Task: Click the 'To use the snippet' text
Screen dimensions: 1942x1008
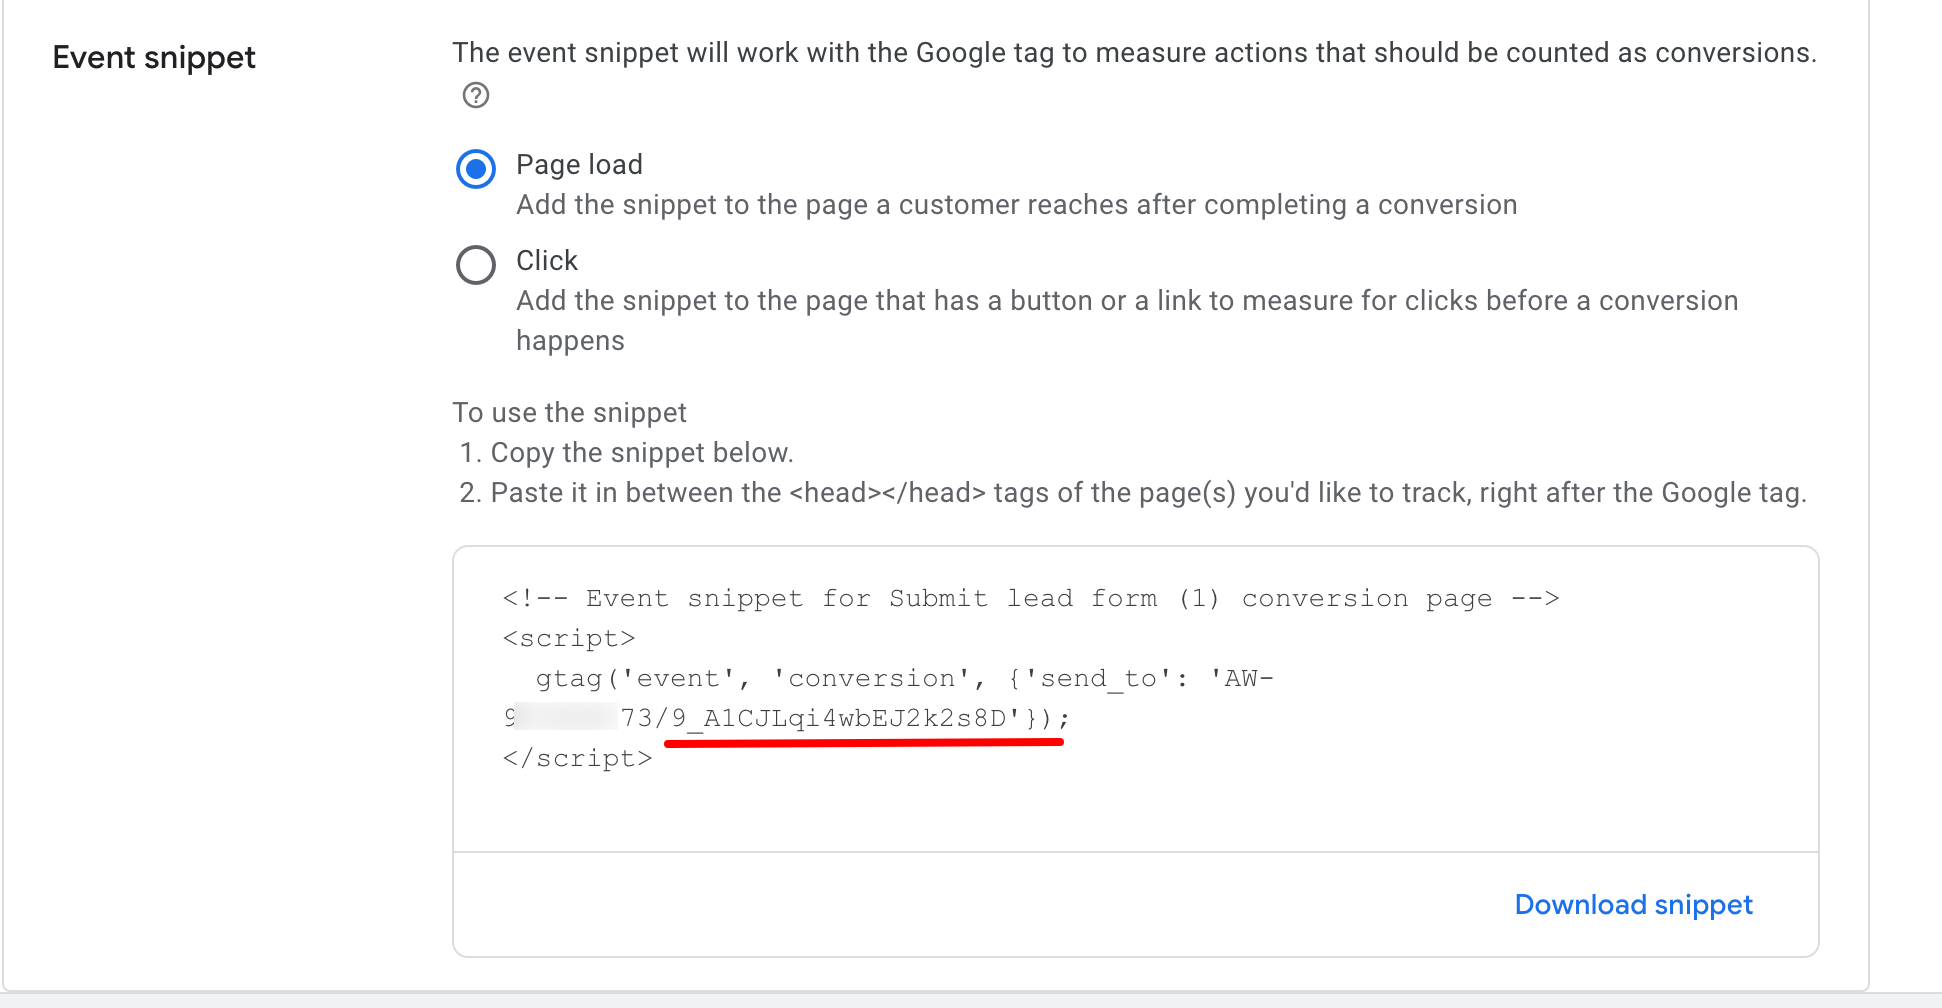Action: click(x=569, y=413)
